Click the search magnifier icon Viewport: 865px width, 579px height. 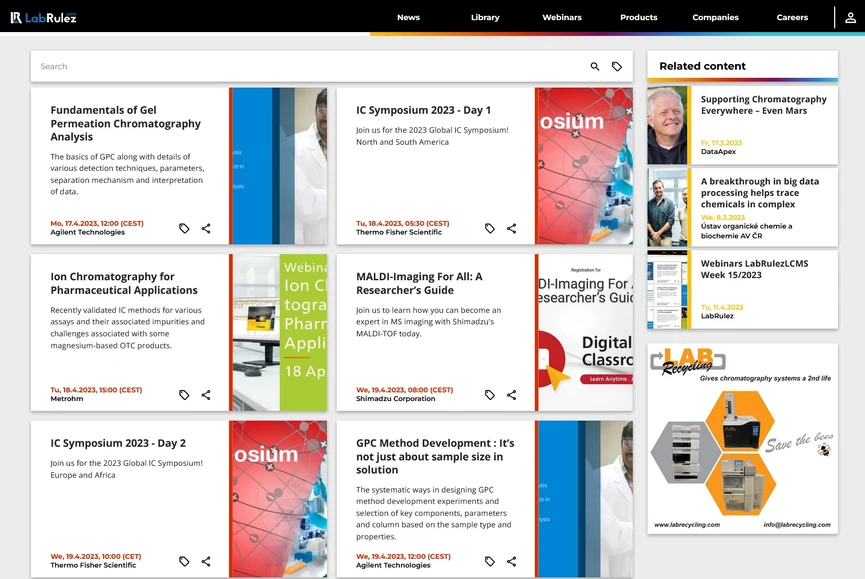coord(595,66)
